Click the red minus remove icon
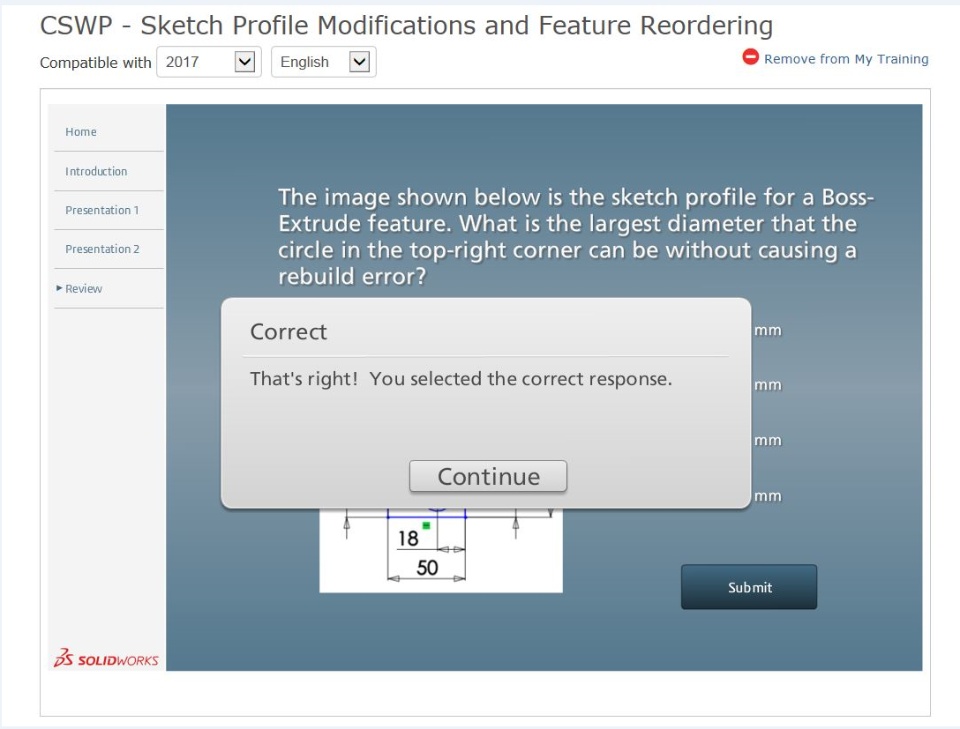This screenshot has height=729, width=960. click(x=750, y=57)
